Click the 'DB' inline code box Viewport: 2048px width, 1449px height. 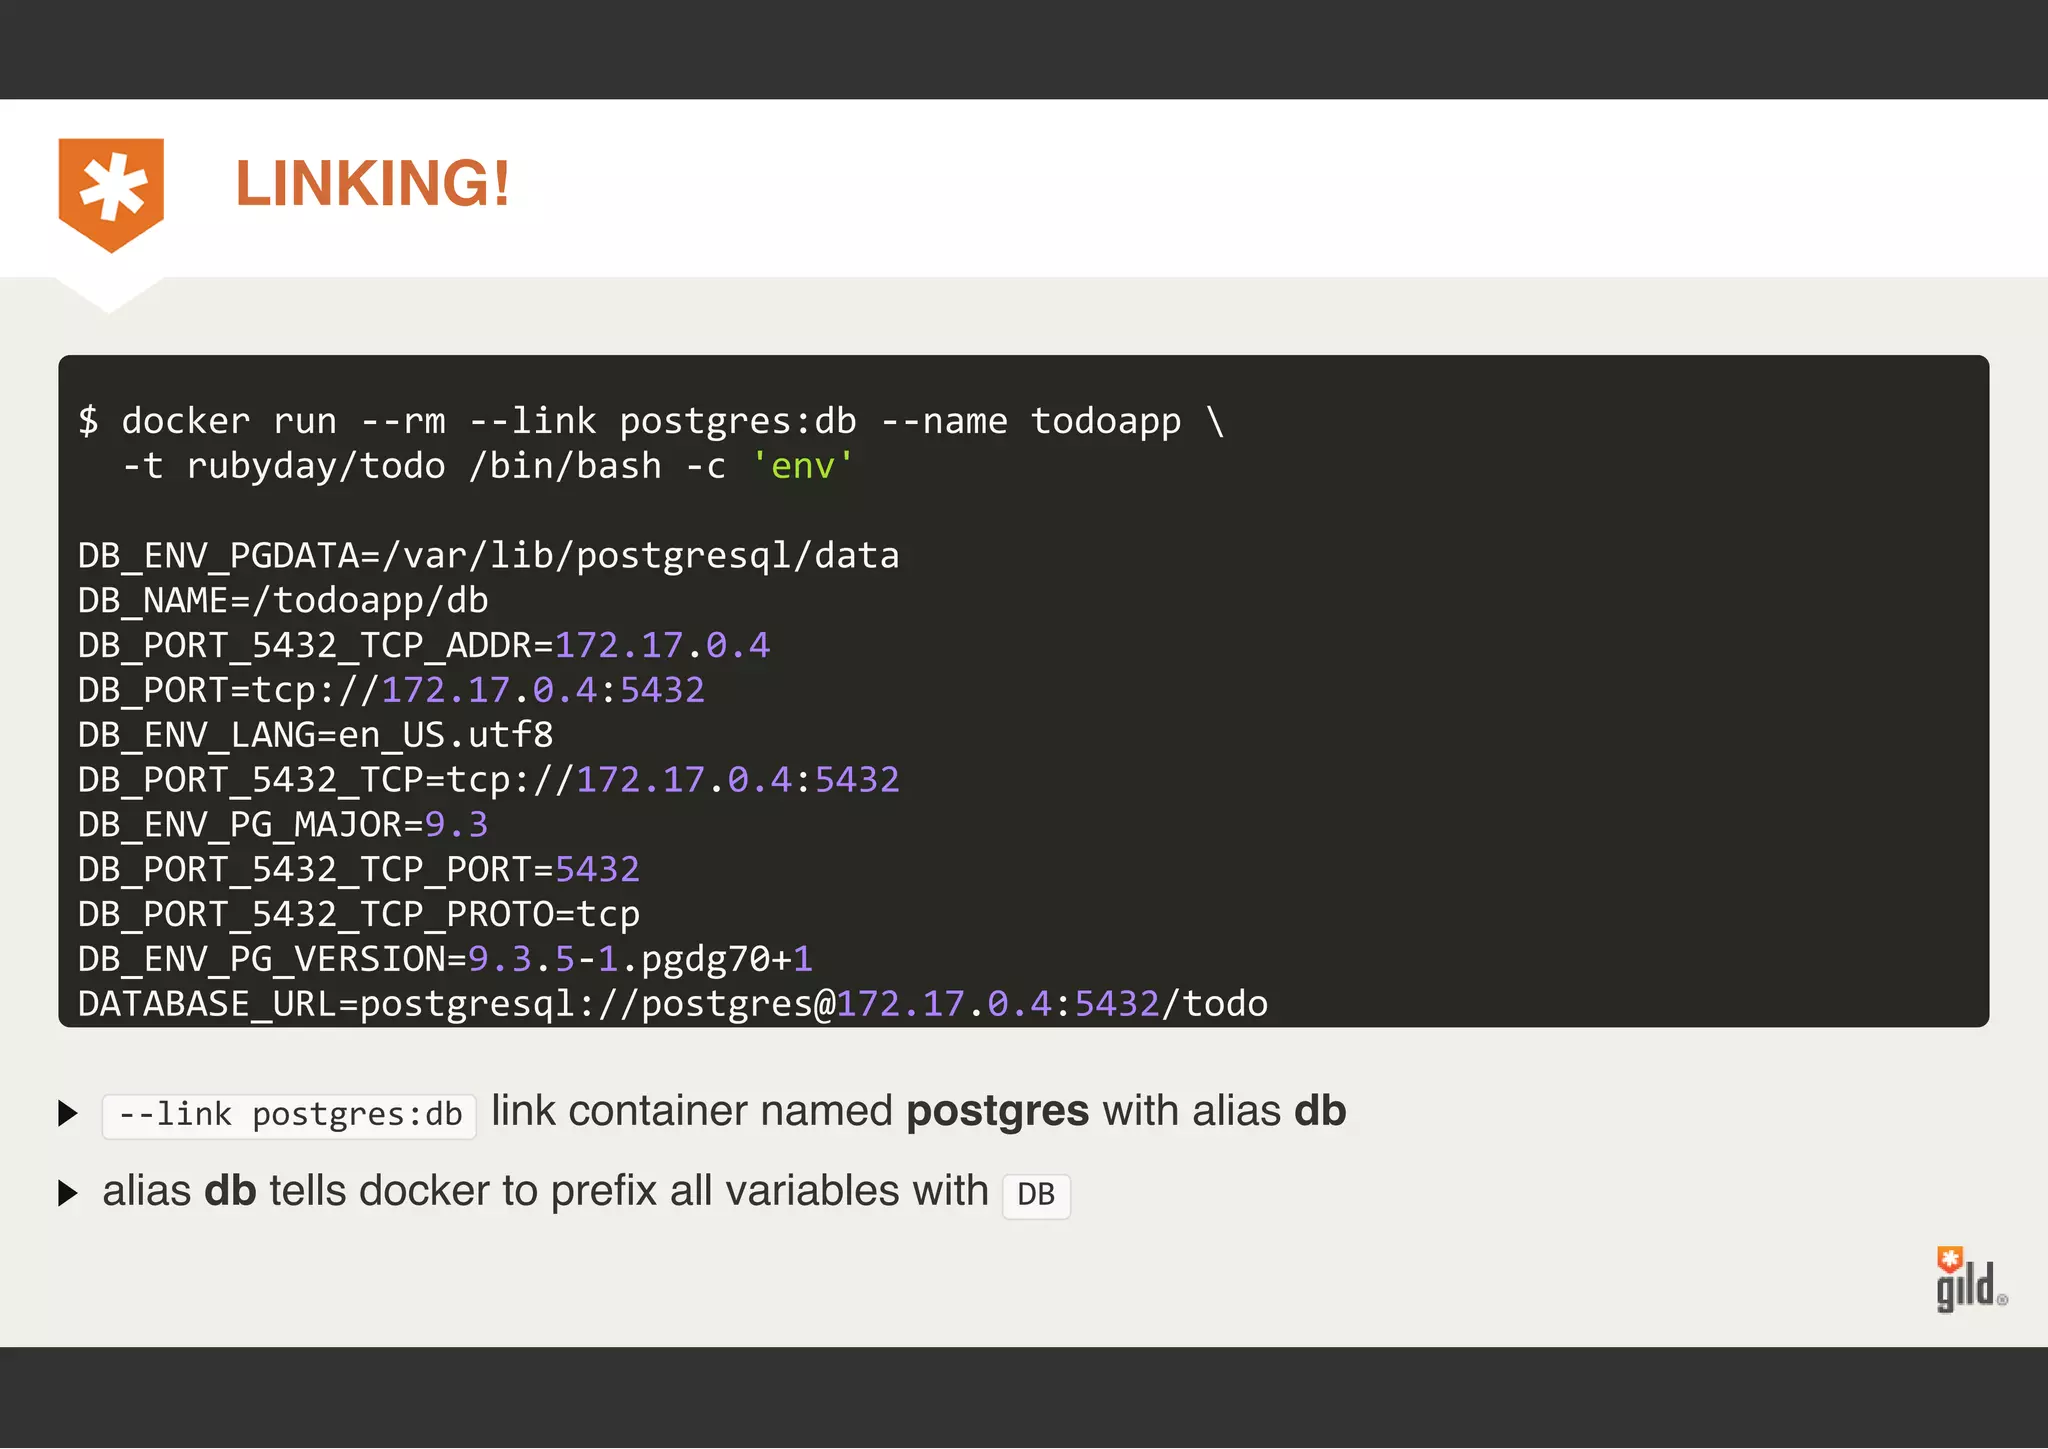click(1036, 1195)
